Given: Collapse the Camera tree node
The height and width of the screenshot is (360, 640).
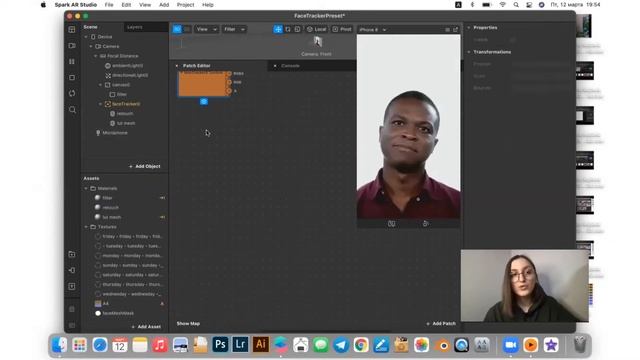Looking at the screenshot, I should tap(91, 47).
